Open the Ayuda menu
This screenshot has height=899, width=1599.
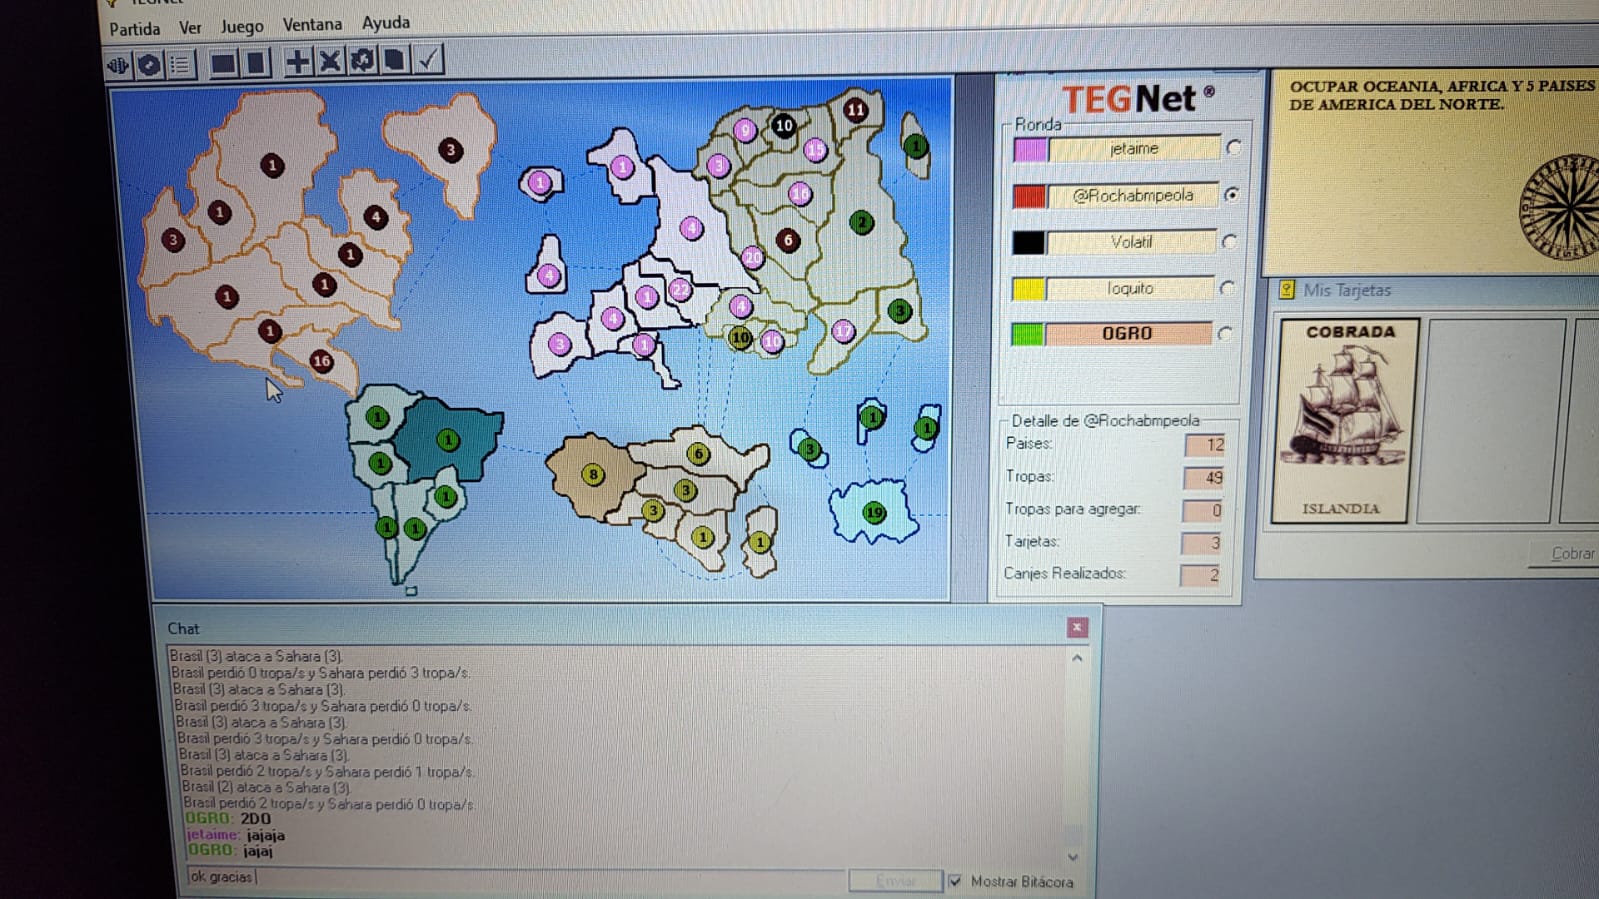coord(386,23)
